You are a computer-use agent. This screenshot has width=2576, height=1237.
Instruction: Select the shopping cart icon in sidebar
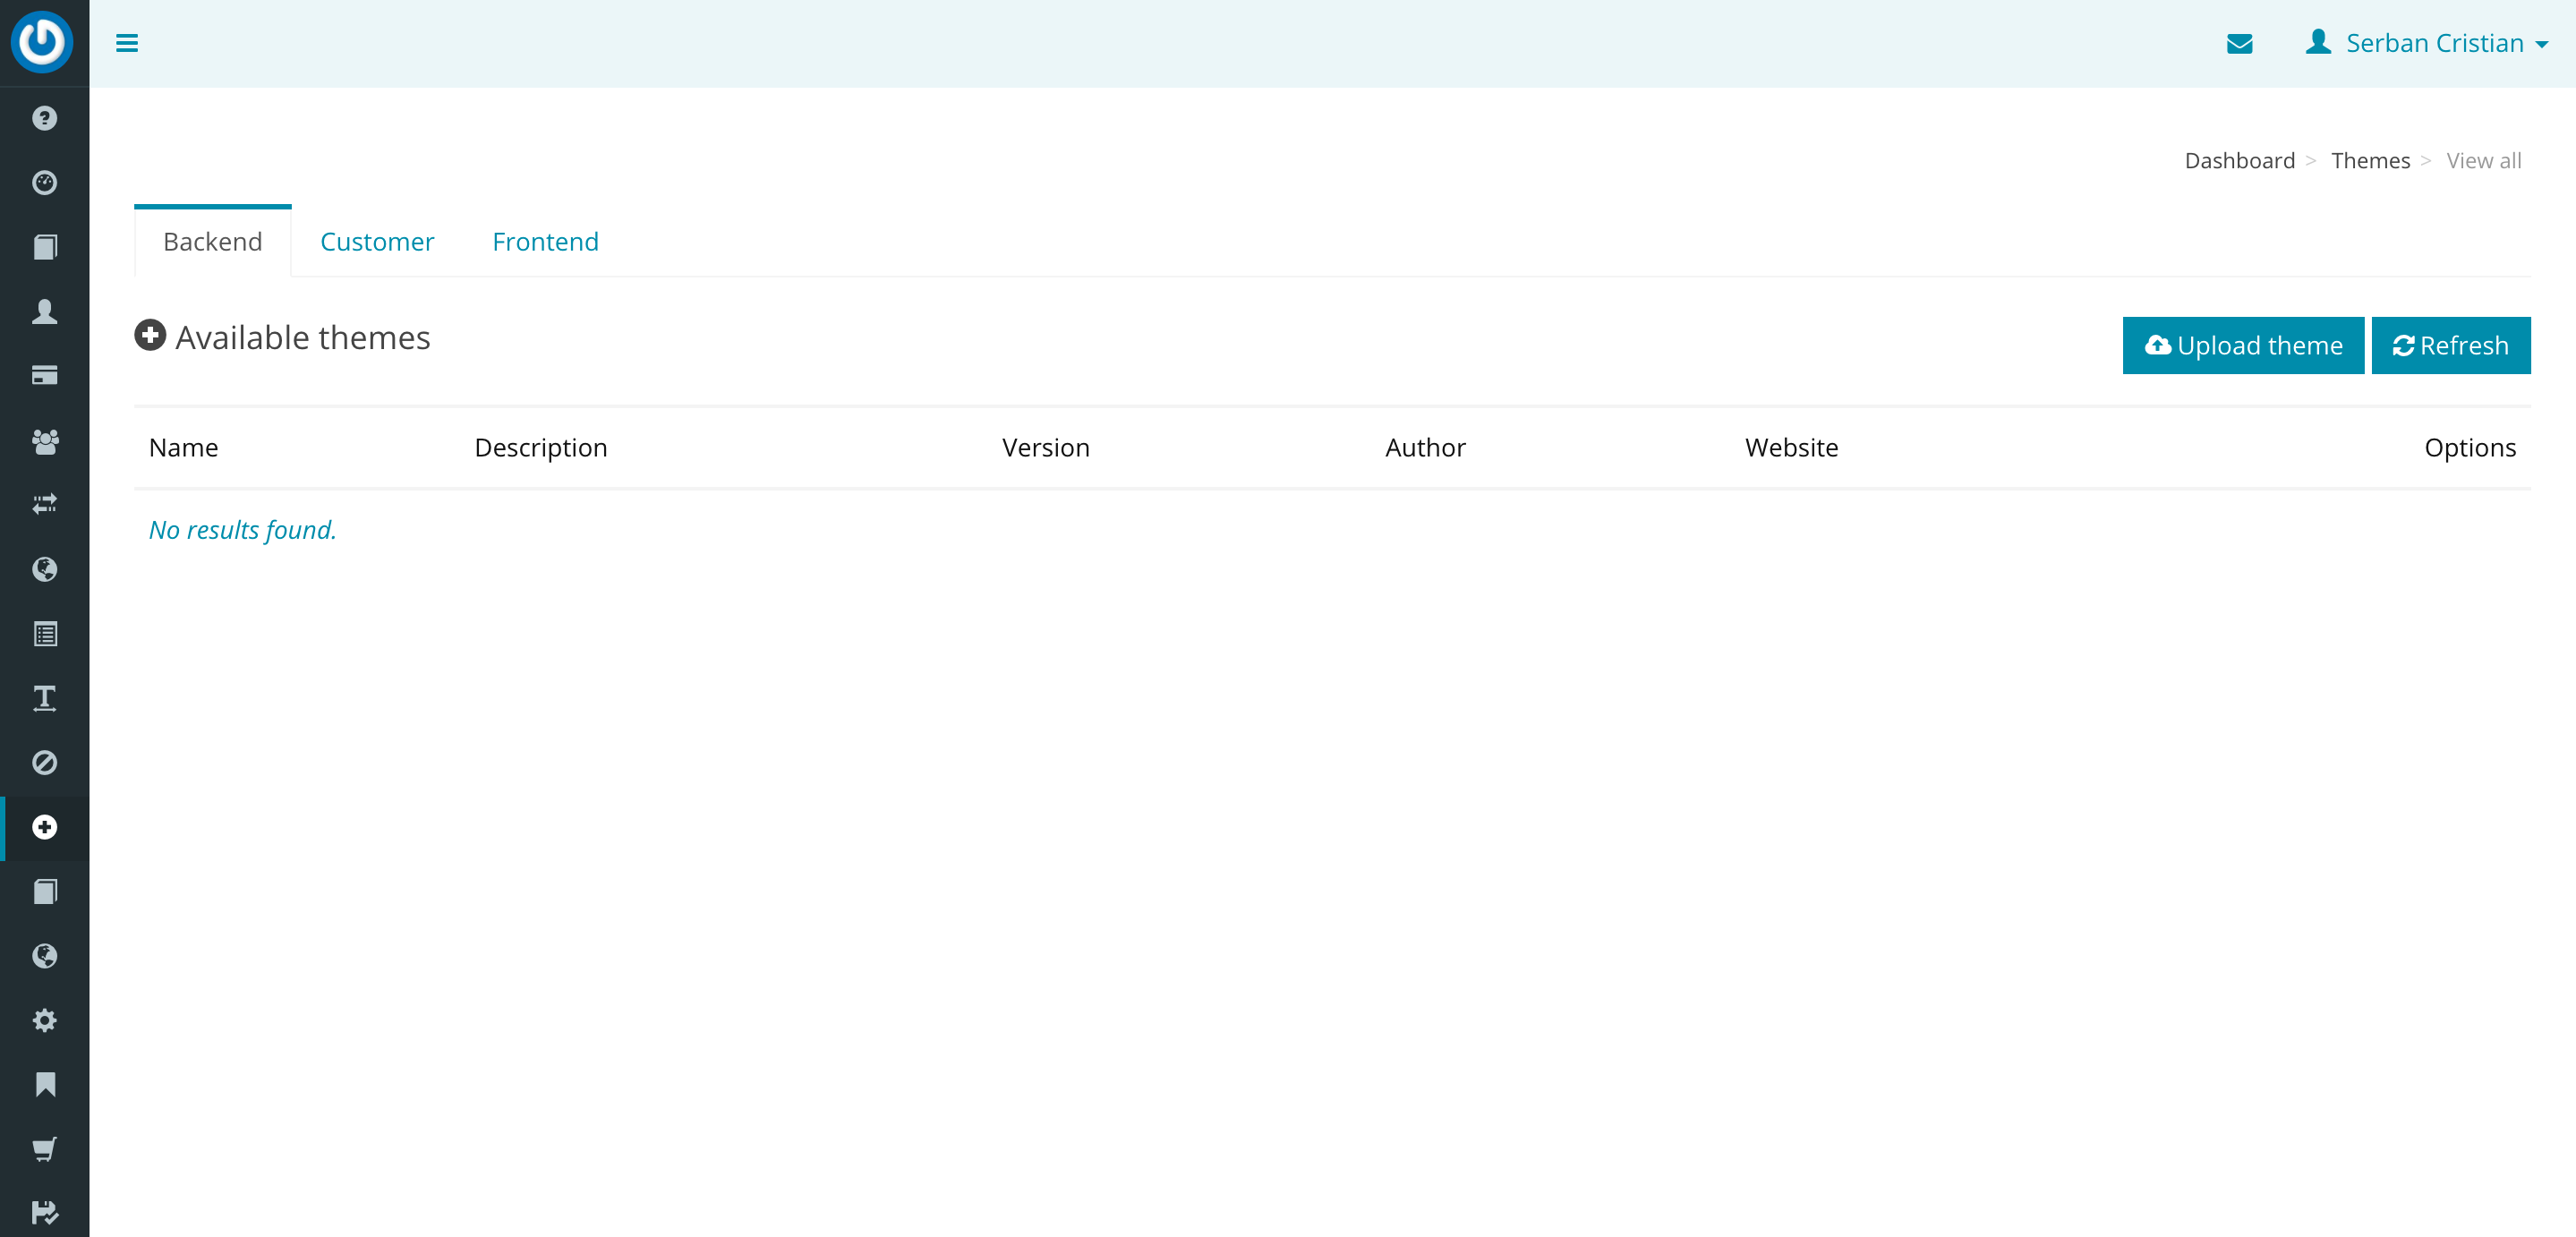click(x=44, y=1148)
